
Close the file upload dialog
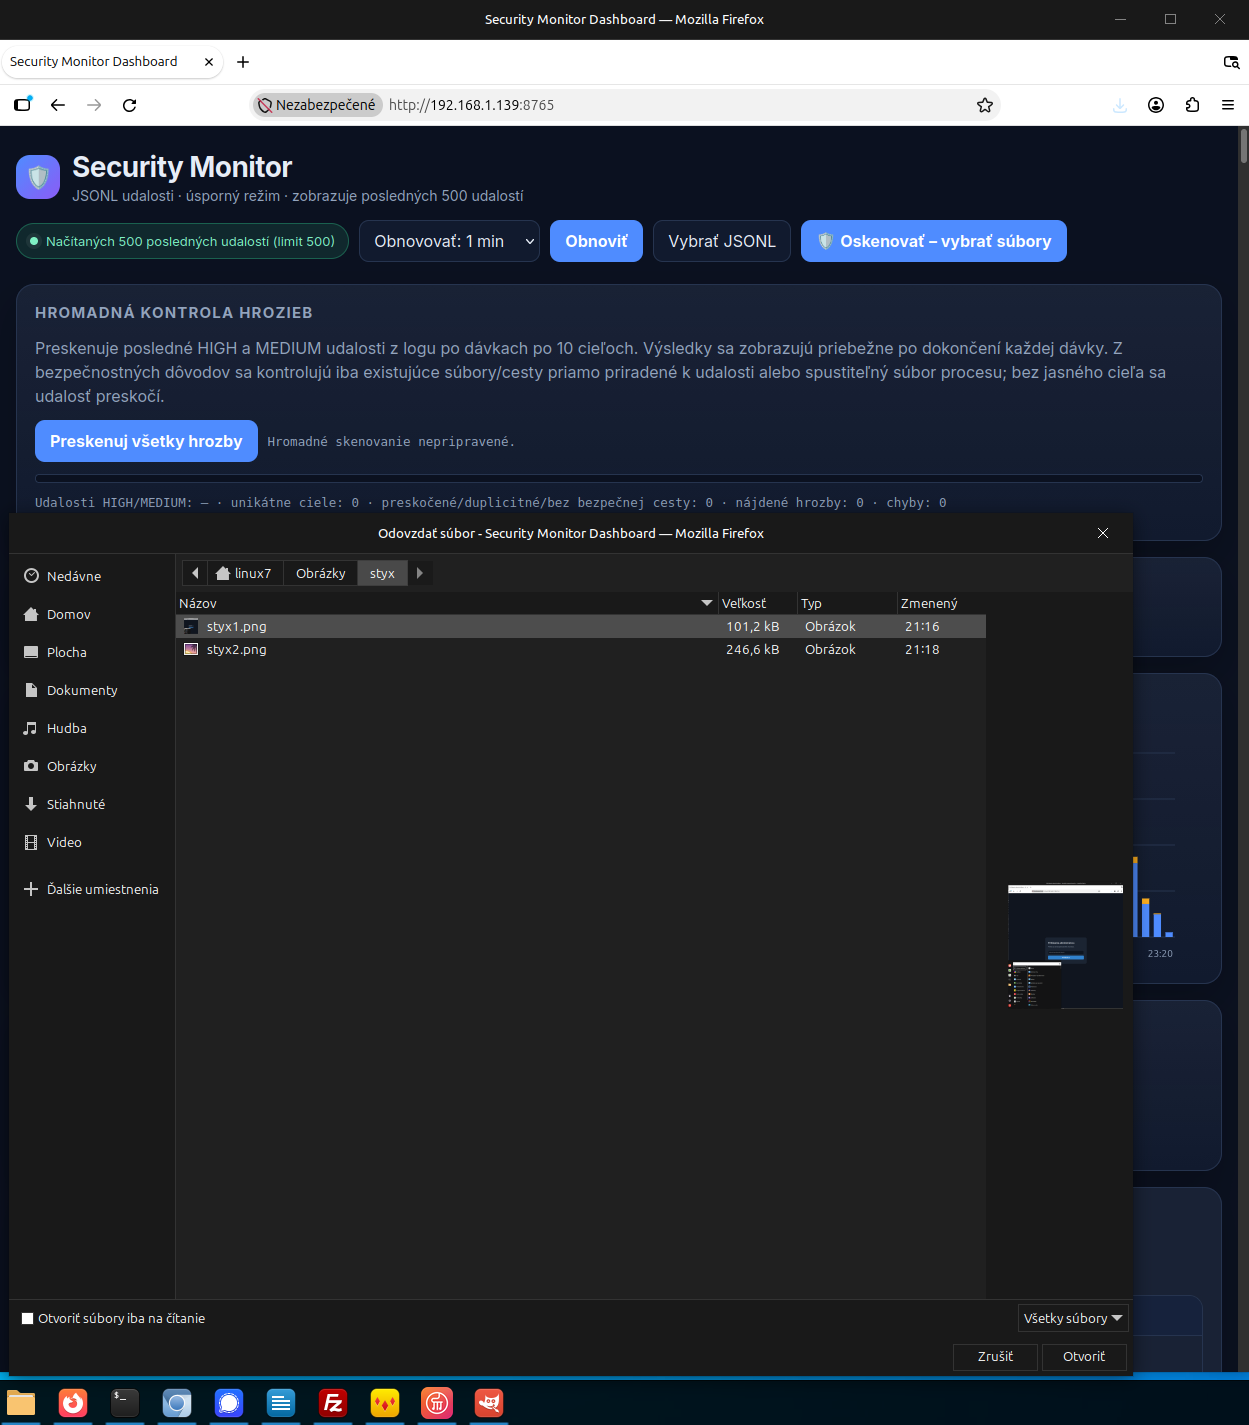click(1103, 533)
